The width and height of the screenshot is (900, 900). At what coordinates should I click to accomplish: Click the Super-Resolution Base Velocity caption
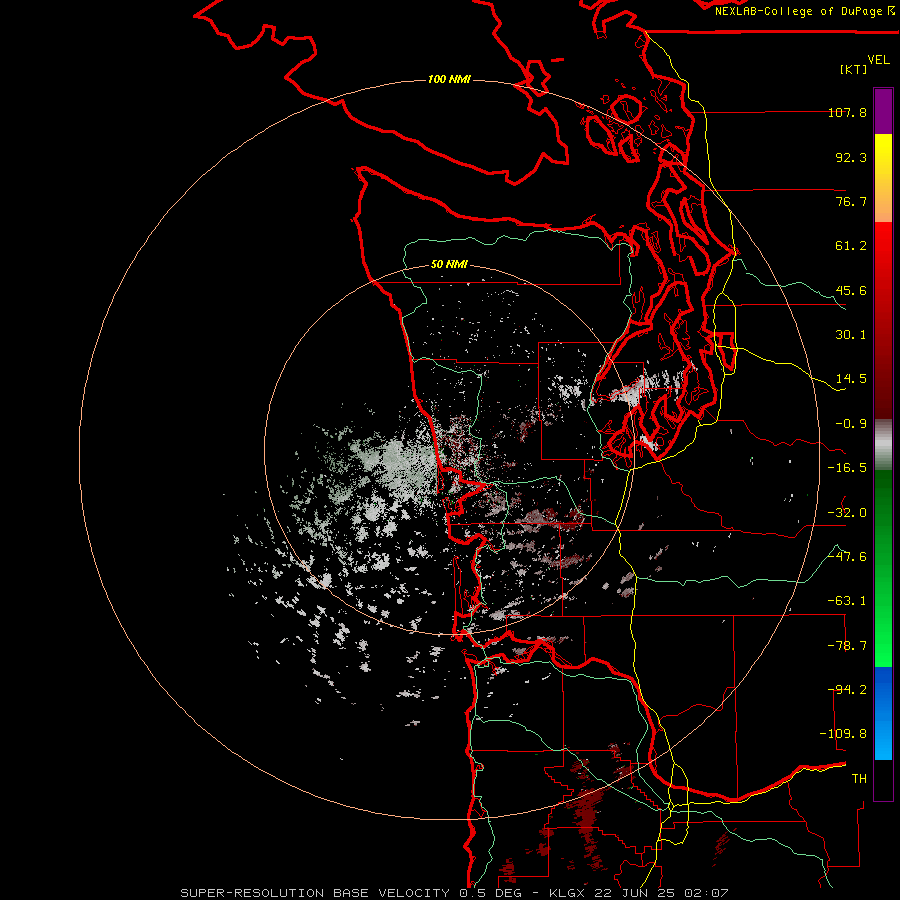point(454,893)
